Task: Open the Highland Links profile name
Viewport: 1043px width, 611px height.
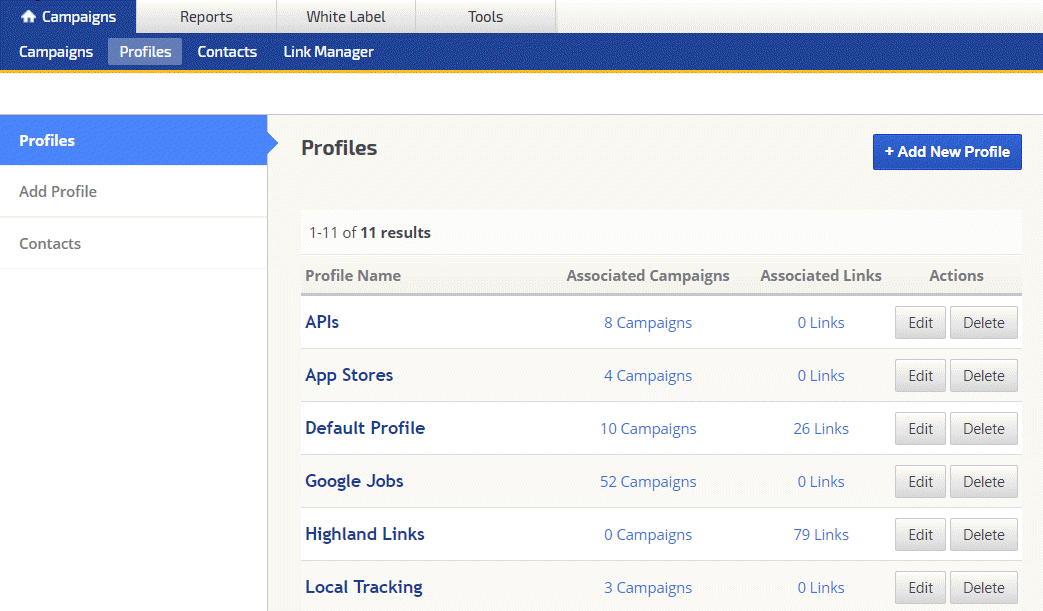Action: tap(365, 534)
